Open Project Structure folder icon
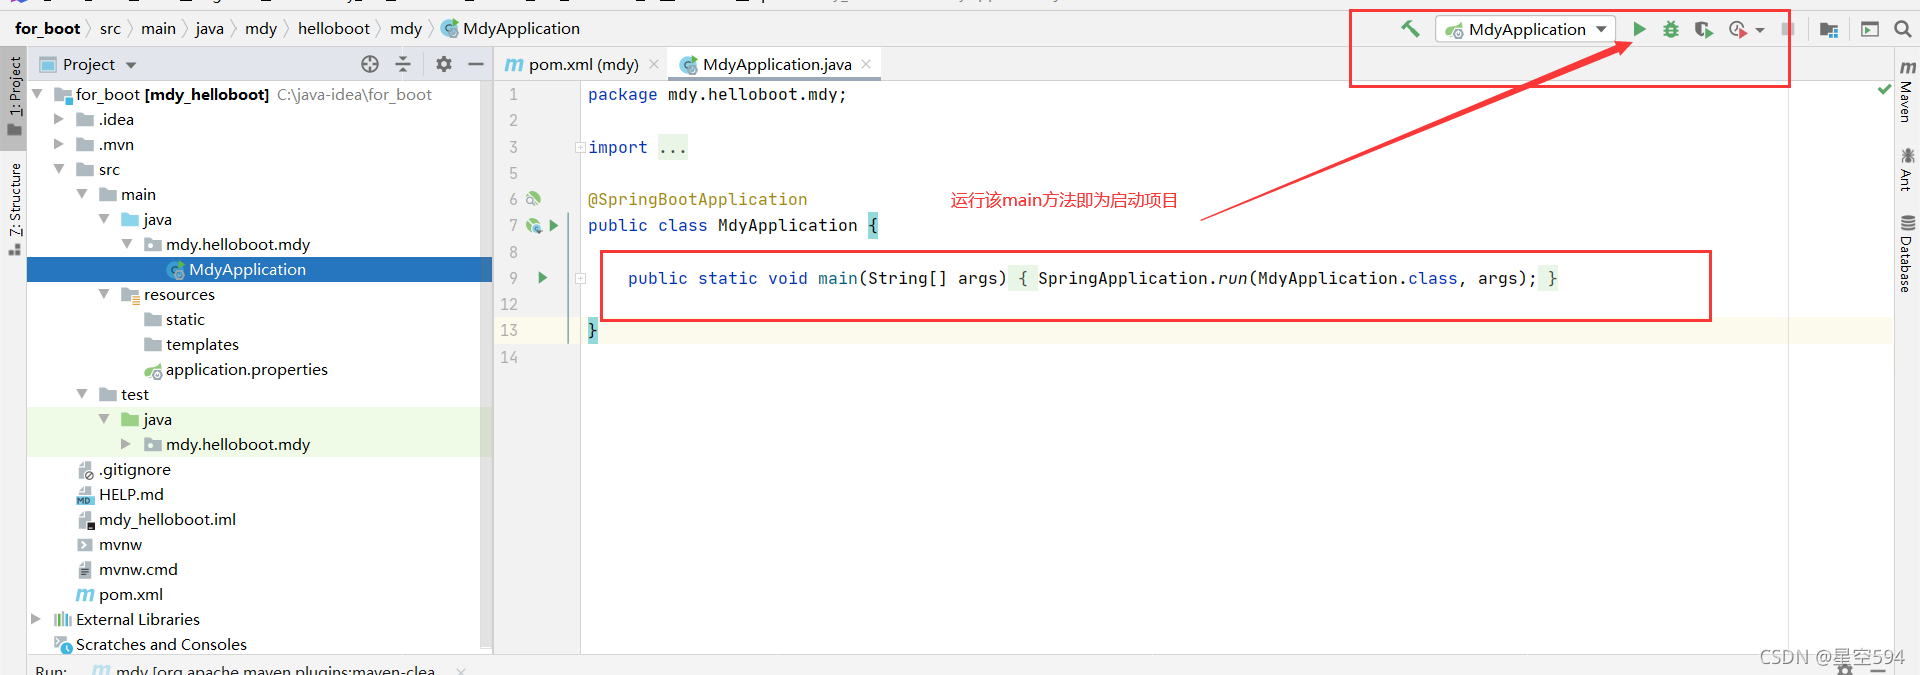The height and width of the screenshot is (675, 1920). tap(1829, 29)
